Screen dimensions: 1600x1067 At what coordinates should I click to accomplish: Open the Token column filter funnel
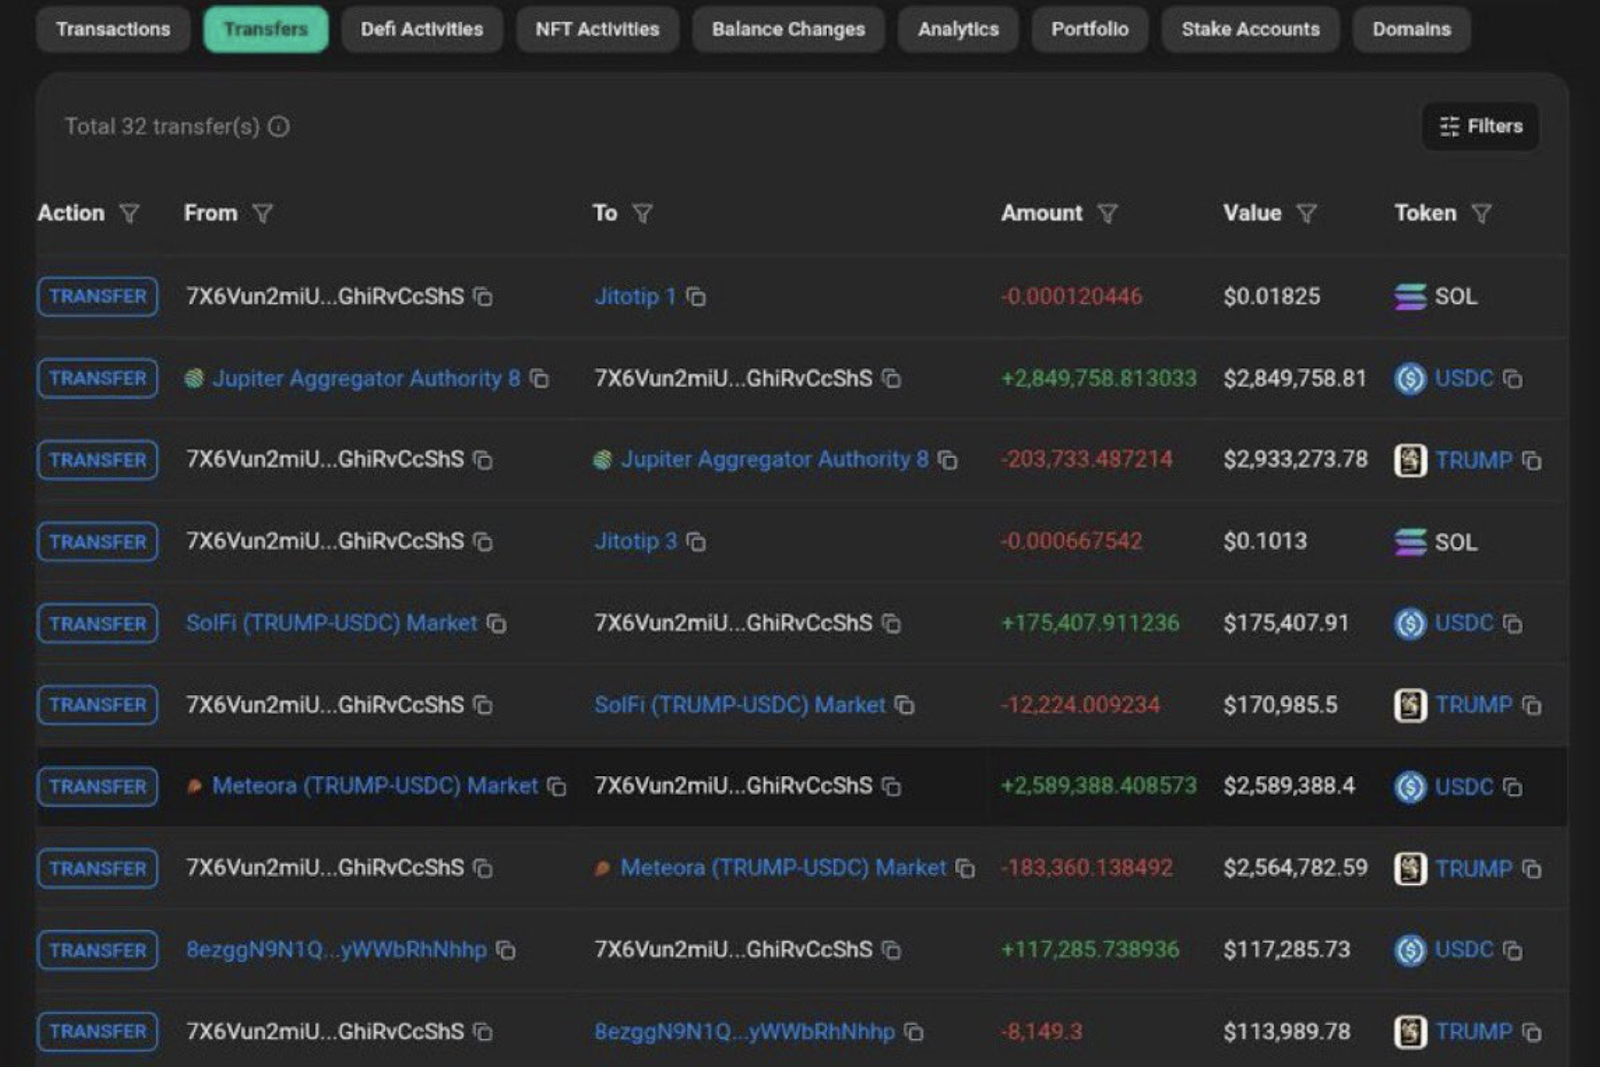[1482, 213]
